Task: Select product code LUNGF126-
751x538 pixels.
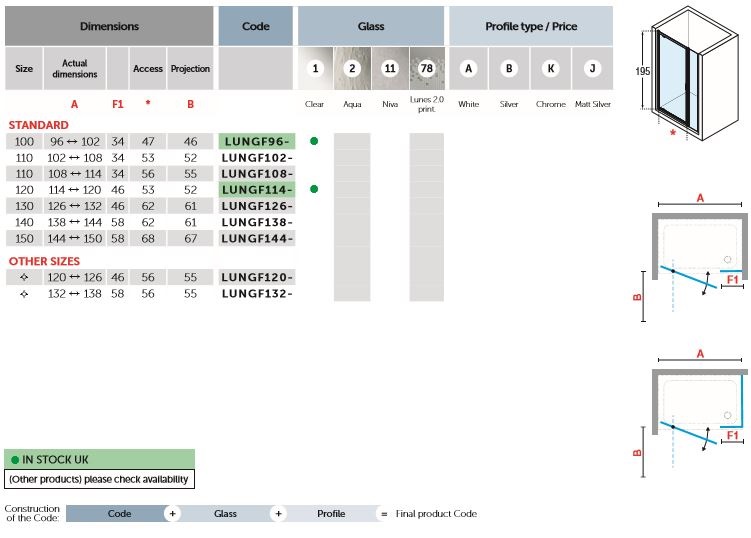Action: click(x=257, y=206)
